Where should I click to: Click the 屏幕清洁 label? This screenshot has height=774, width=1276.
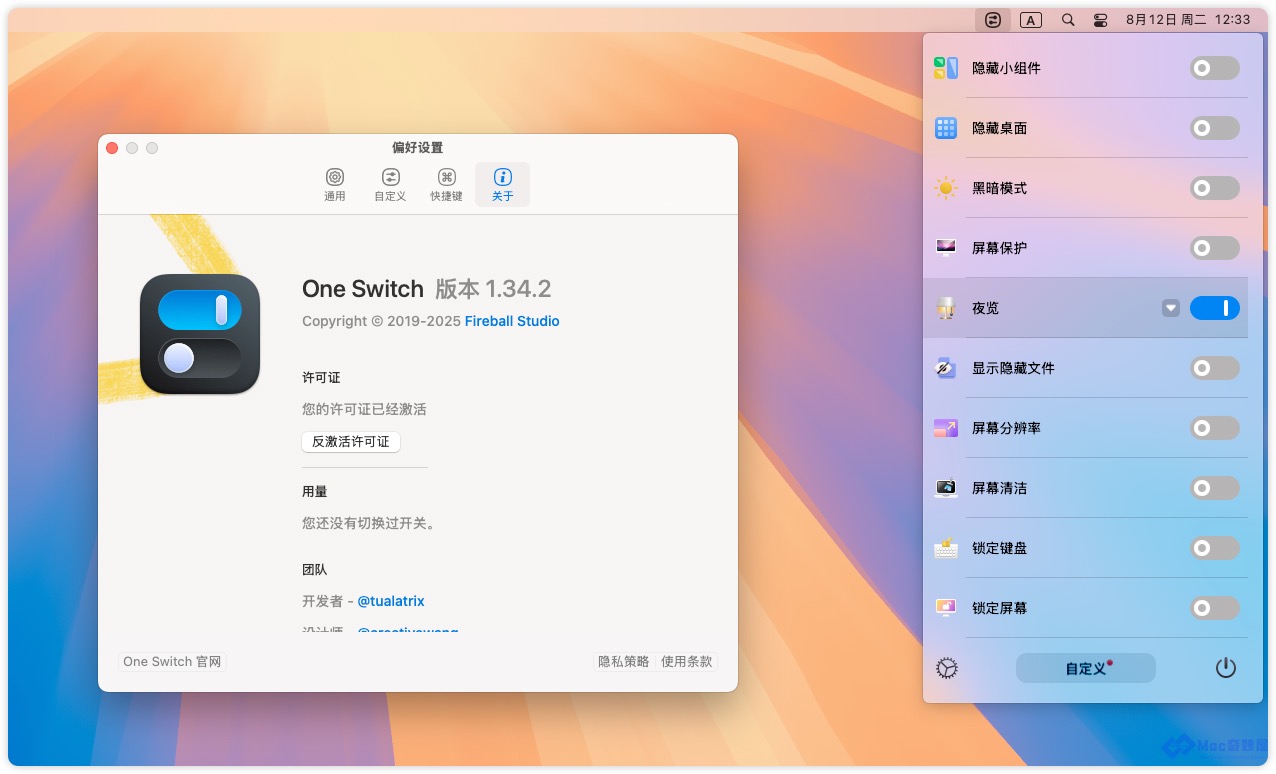pyautogui.click(x=999, y=488)
